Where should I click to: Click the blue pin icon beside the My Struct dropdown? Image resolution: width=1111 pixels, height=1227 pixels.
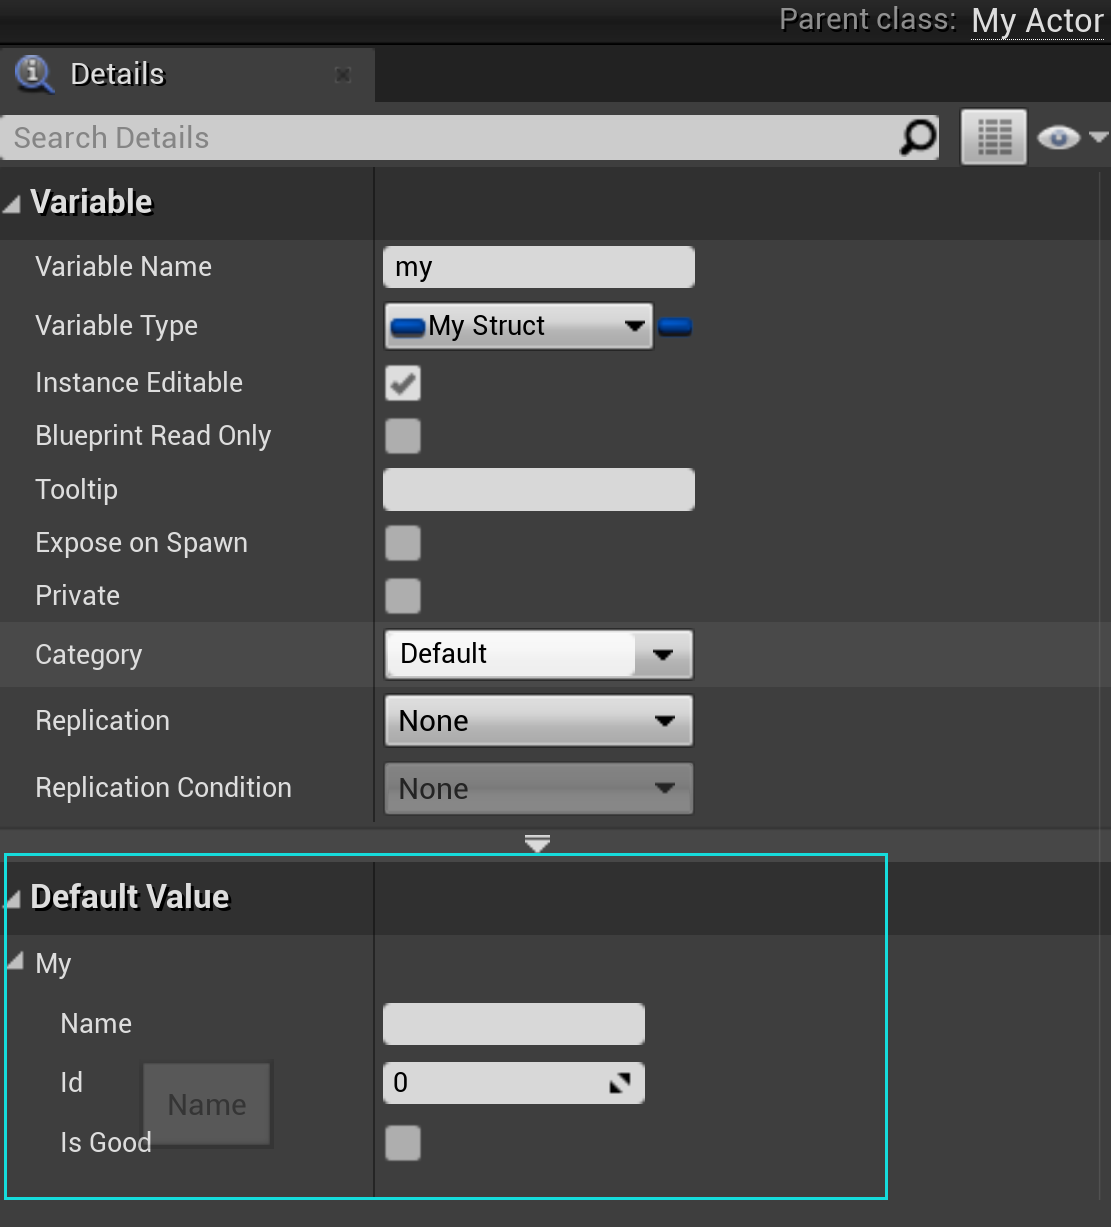(x=675, y=326)
